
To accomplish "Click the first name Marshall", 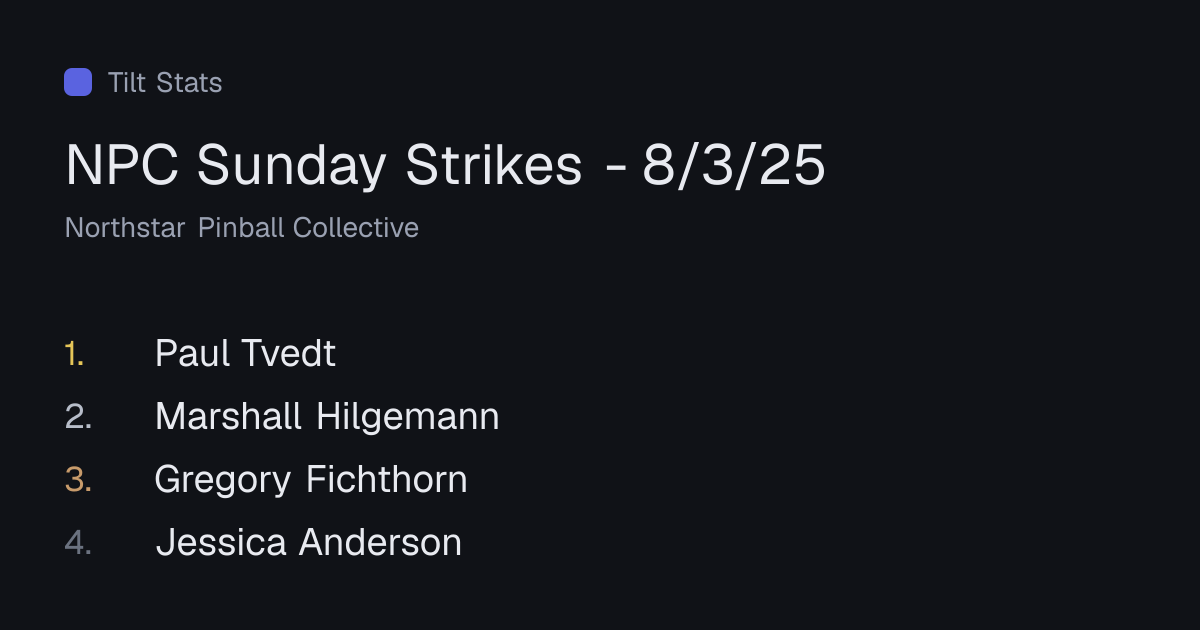I will coord(229,417).
